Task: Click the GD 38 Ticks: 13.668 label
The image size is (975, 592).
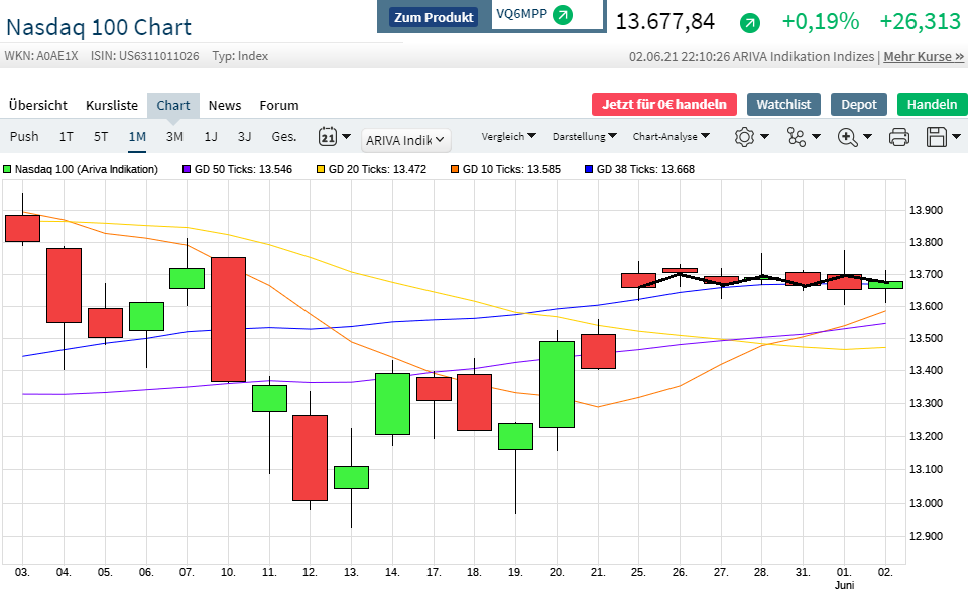Action: coord(645,169)
